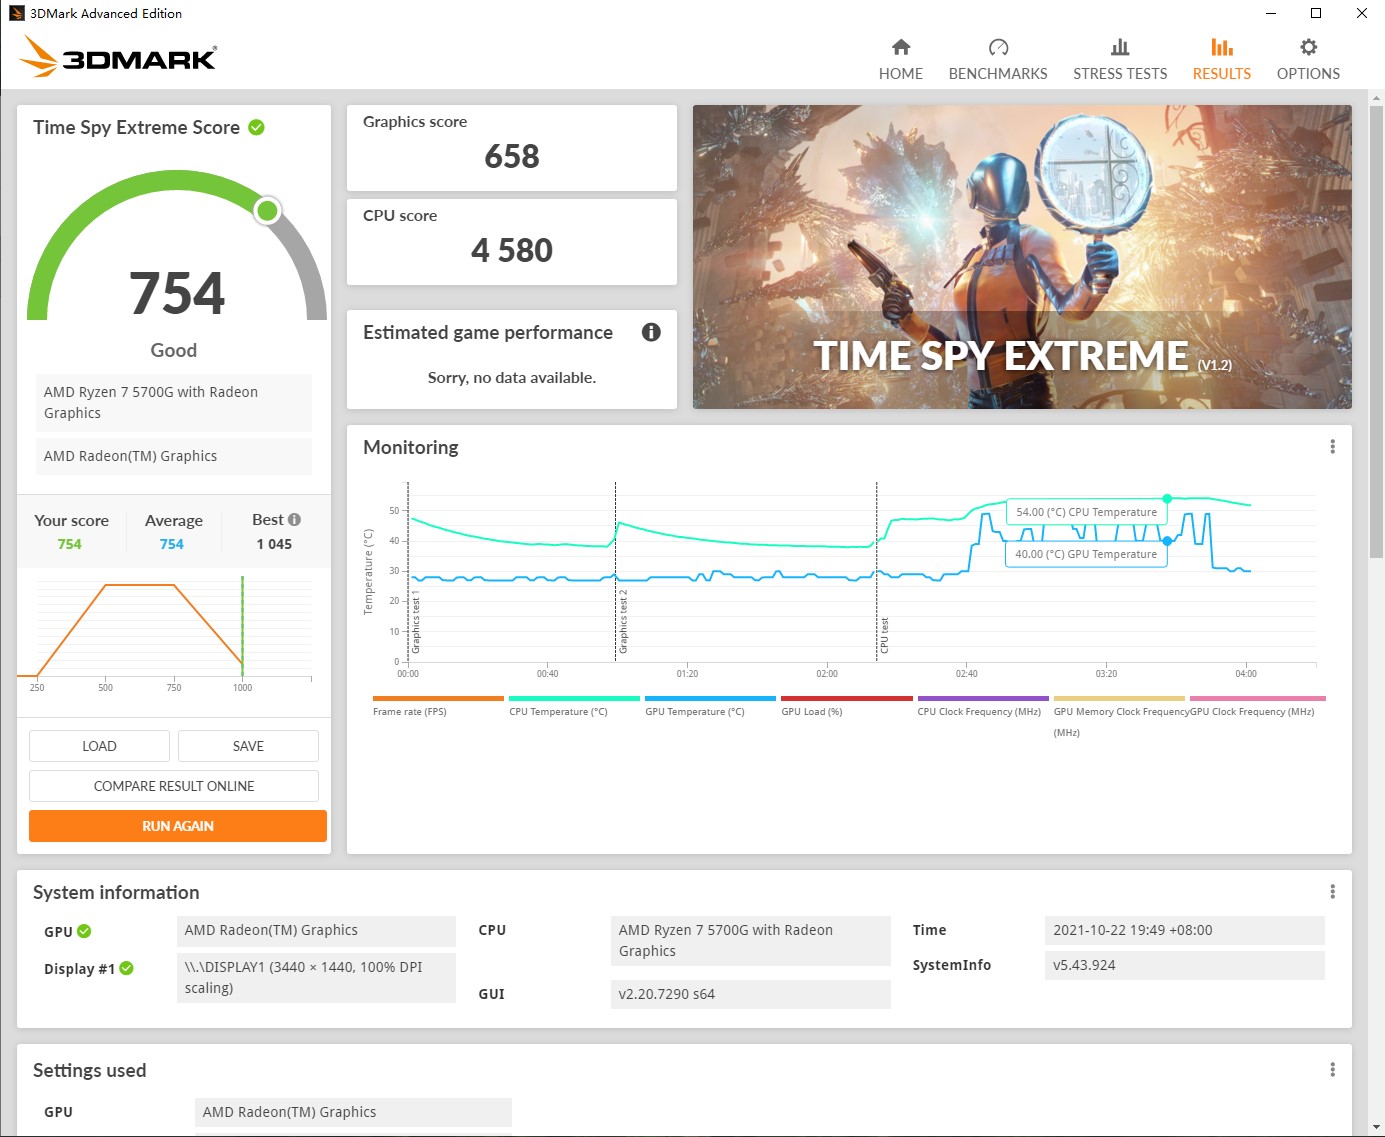The height and width of the screenshot is (1137, 1385).
Task: Toggle GPU Load (%) legend entry
Action: (x=846, y=705)
